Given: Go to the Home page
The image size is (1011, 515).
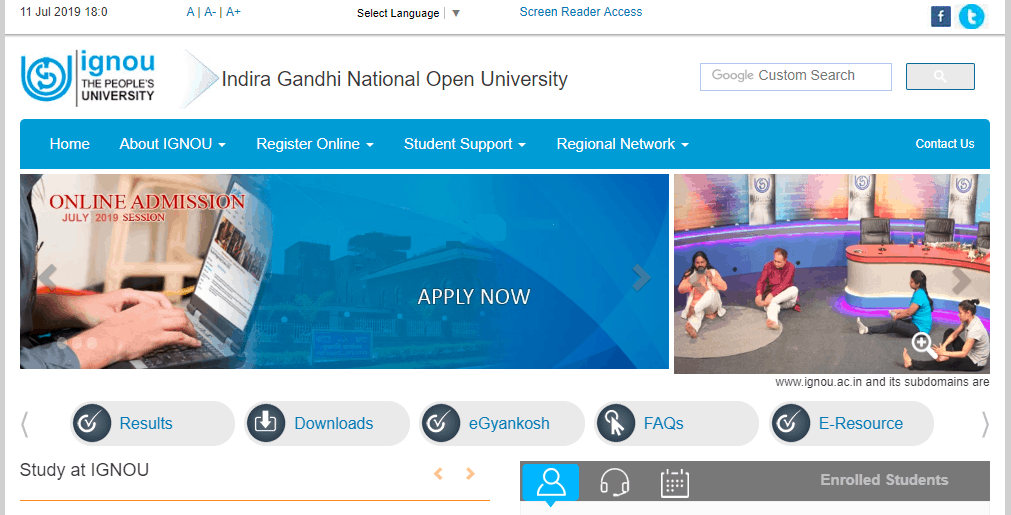Looking at the screenshot, I should (x=69, y=144).
